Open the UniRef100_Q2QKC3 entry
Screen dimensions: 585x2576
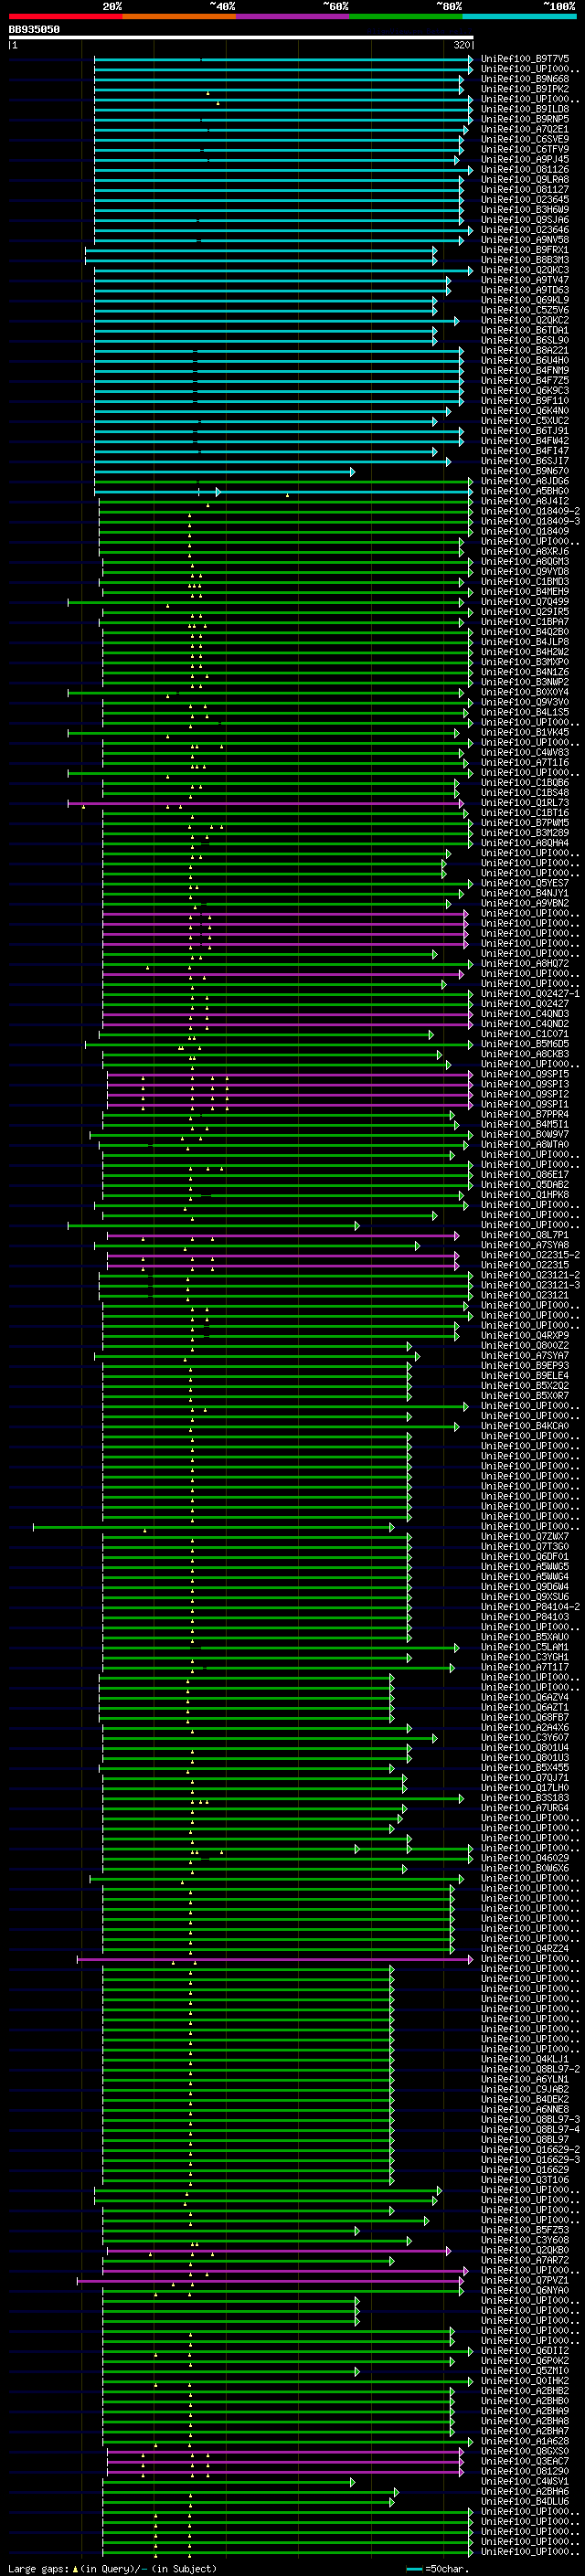525,270
